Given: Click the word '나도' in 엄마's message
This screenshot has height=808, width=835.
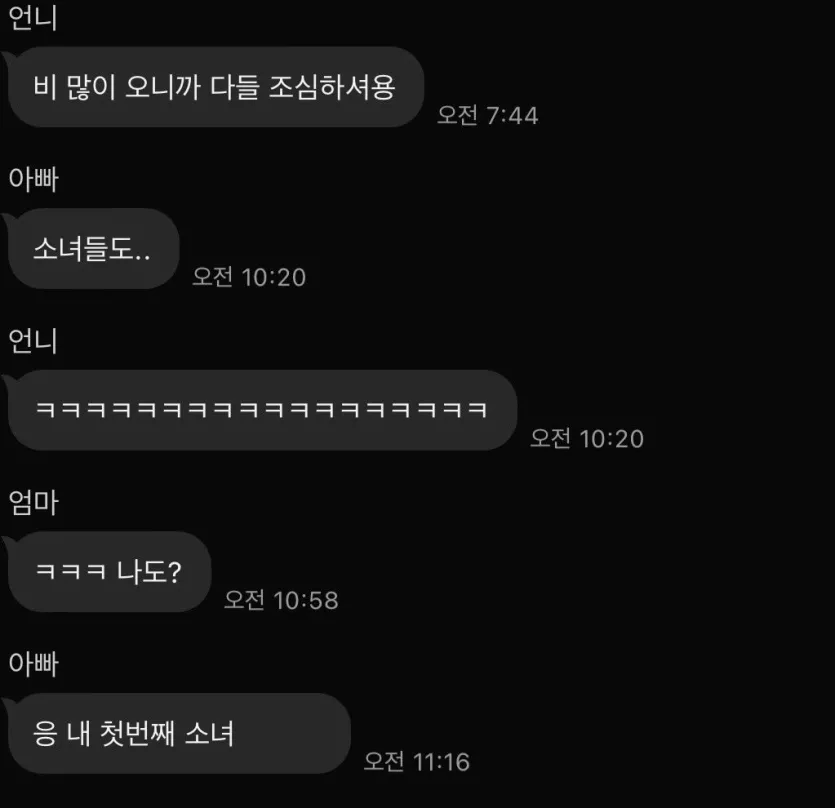Looking at the screenshot, I should click(141, 572).
